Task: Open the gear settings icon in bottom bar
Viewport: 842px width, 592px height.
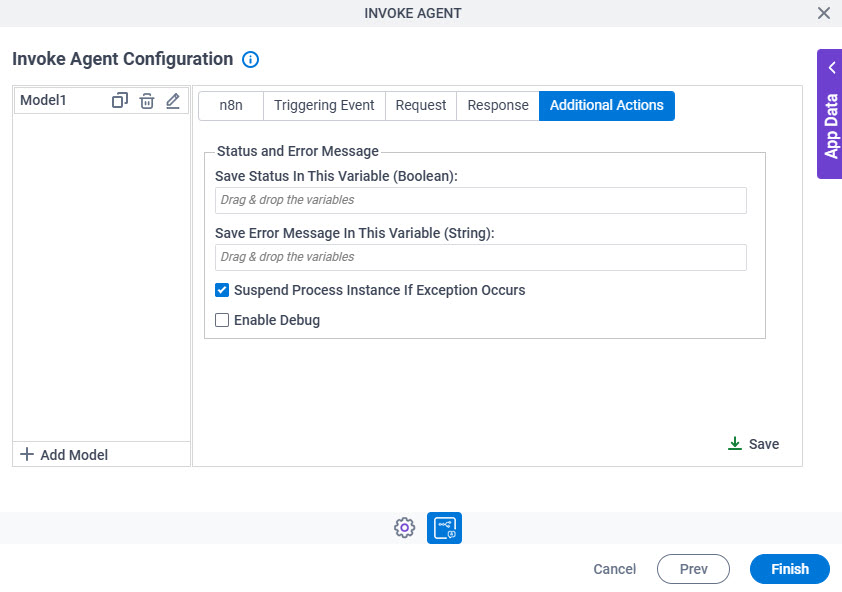Action: point(404,528)
